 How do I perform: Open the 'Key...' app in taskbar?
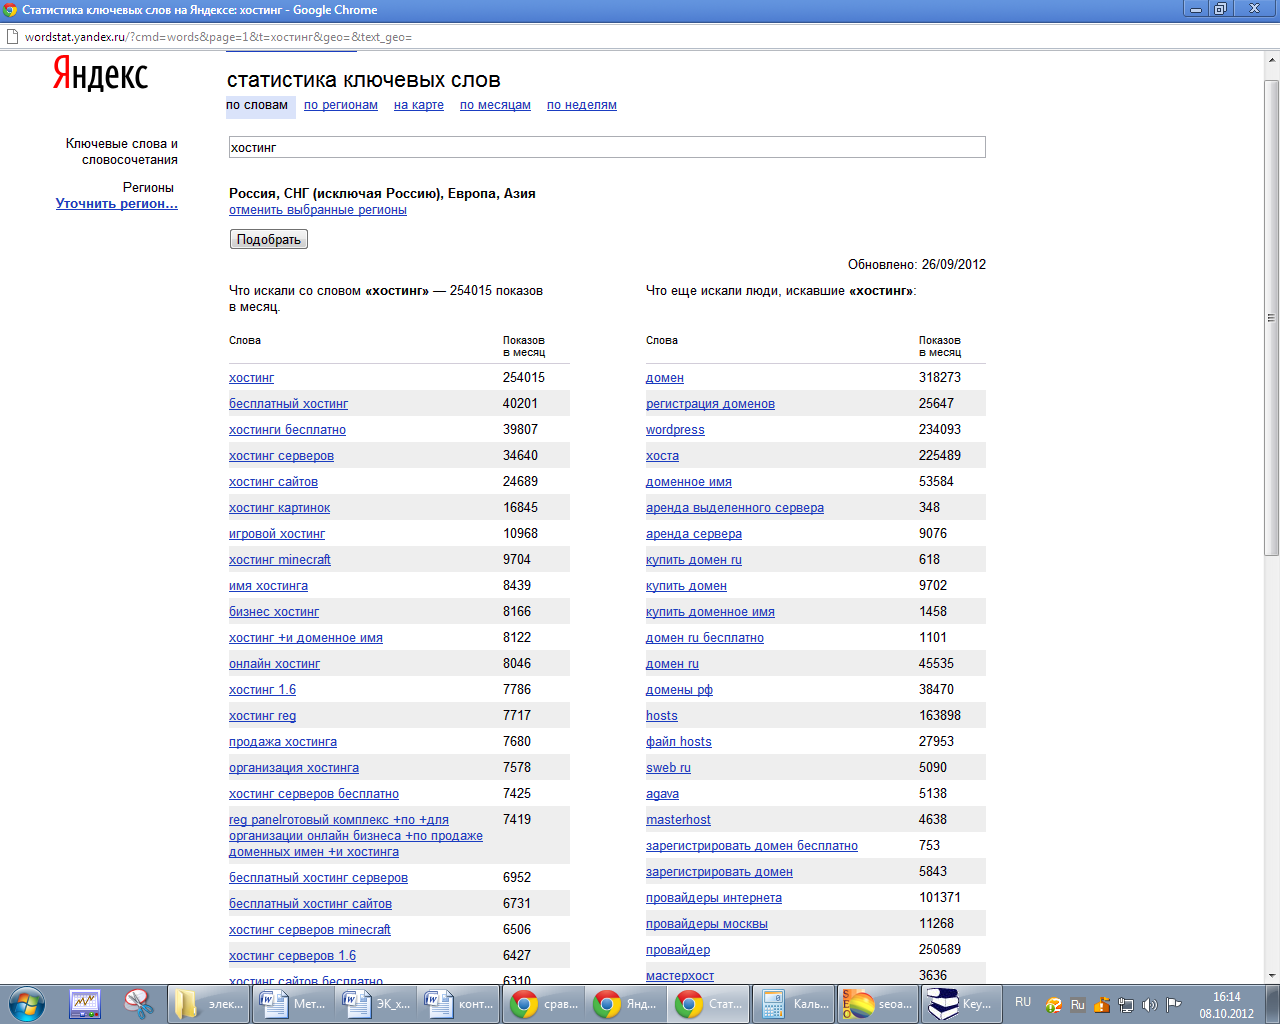tap(960, 1003)
